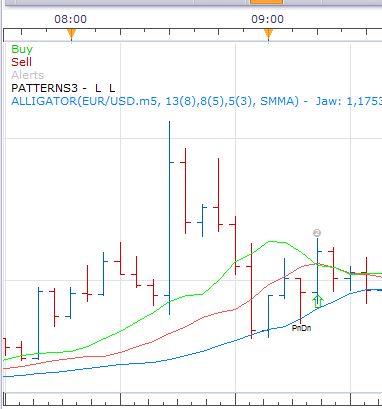Click the PnDn pattern label
Viewport: 382px width, 409px height.
coord(301,328)
